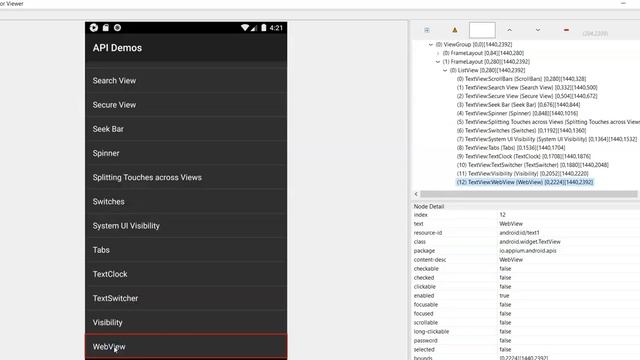Collapse the (1) FrameLayout node
This screenshot has width=640, height=360.
438,62
